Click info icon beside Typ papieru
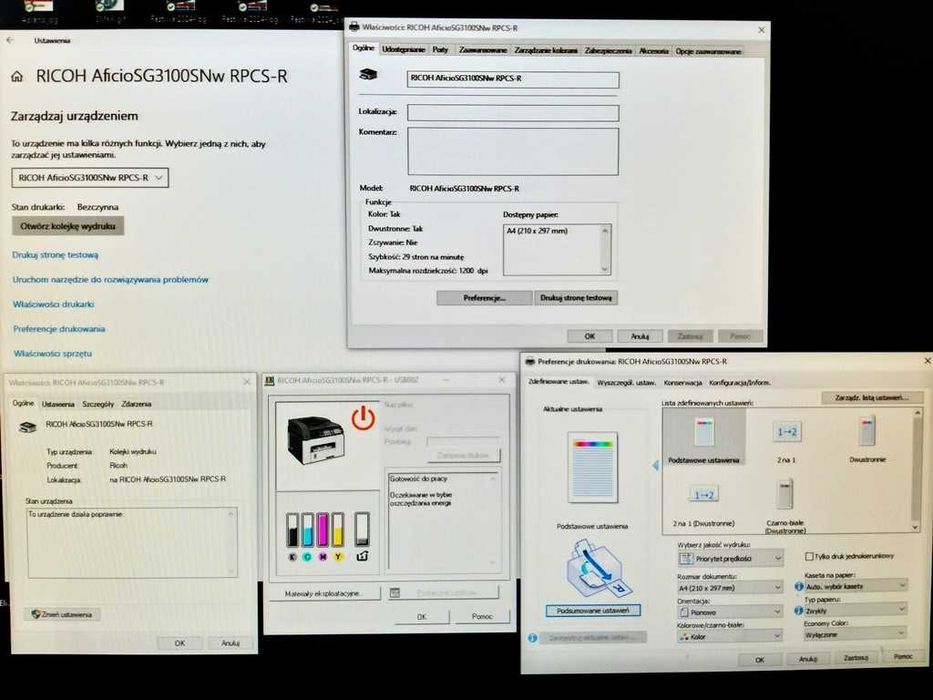The height and width of the screenshot is (700, 933). pyautogui.click(x=799, y=610)
